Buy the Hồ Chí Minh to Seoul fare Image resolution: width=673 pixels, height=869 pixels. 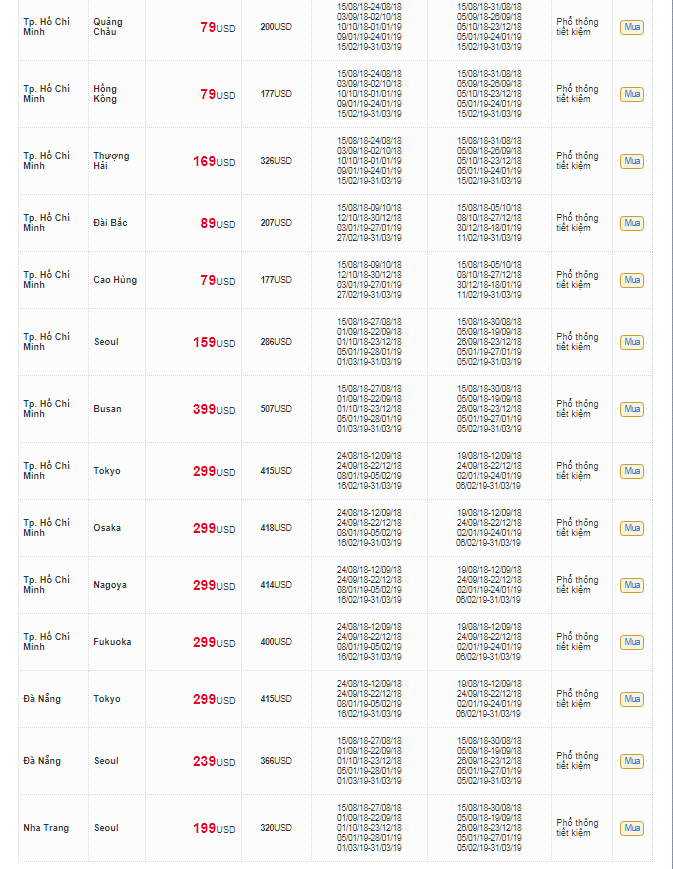[x=631, y=342]
